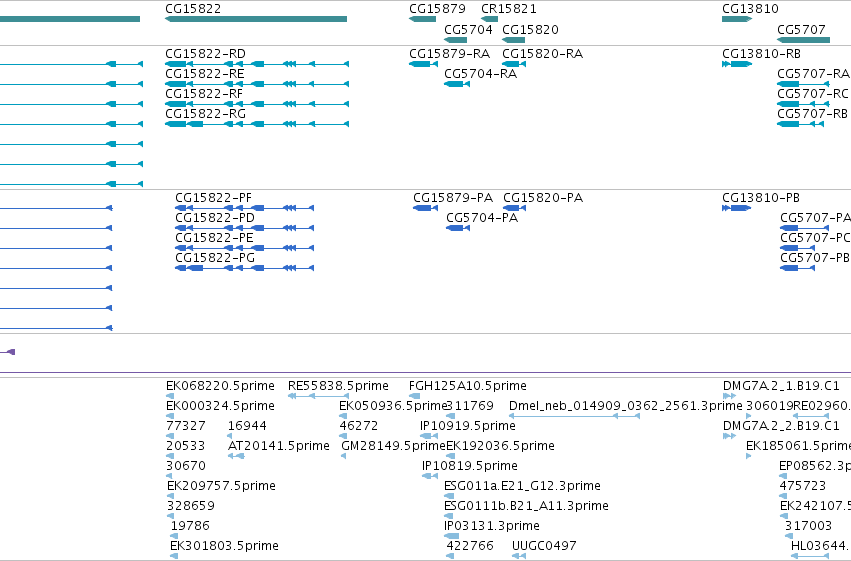Select protein CG13810-PB
Viewport: 851px width, 561px height.
[x=736, y=208]
